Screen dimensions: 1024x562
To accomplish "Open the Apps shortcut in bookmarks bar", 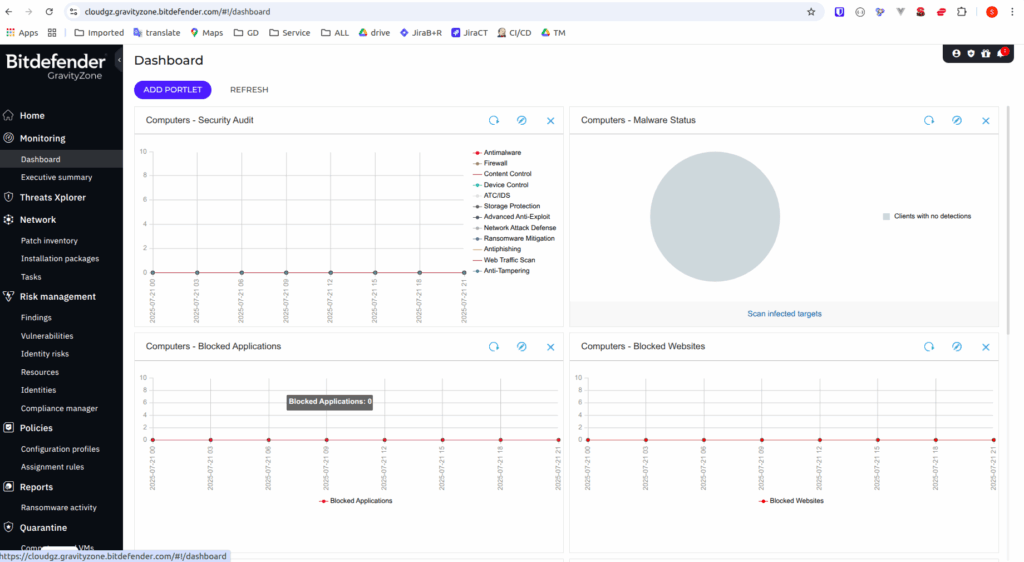I will 22,33.
